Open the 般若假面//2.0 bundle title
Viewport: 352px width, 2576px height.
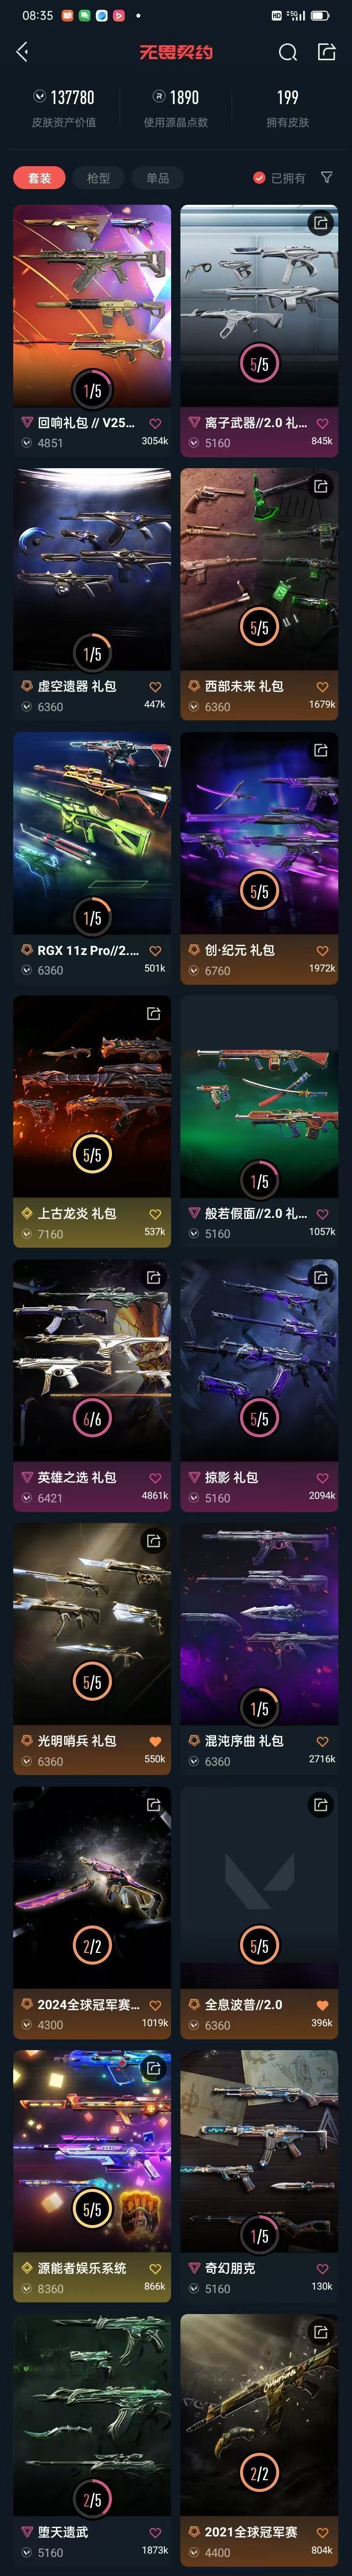[256, 1213]
